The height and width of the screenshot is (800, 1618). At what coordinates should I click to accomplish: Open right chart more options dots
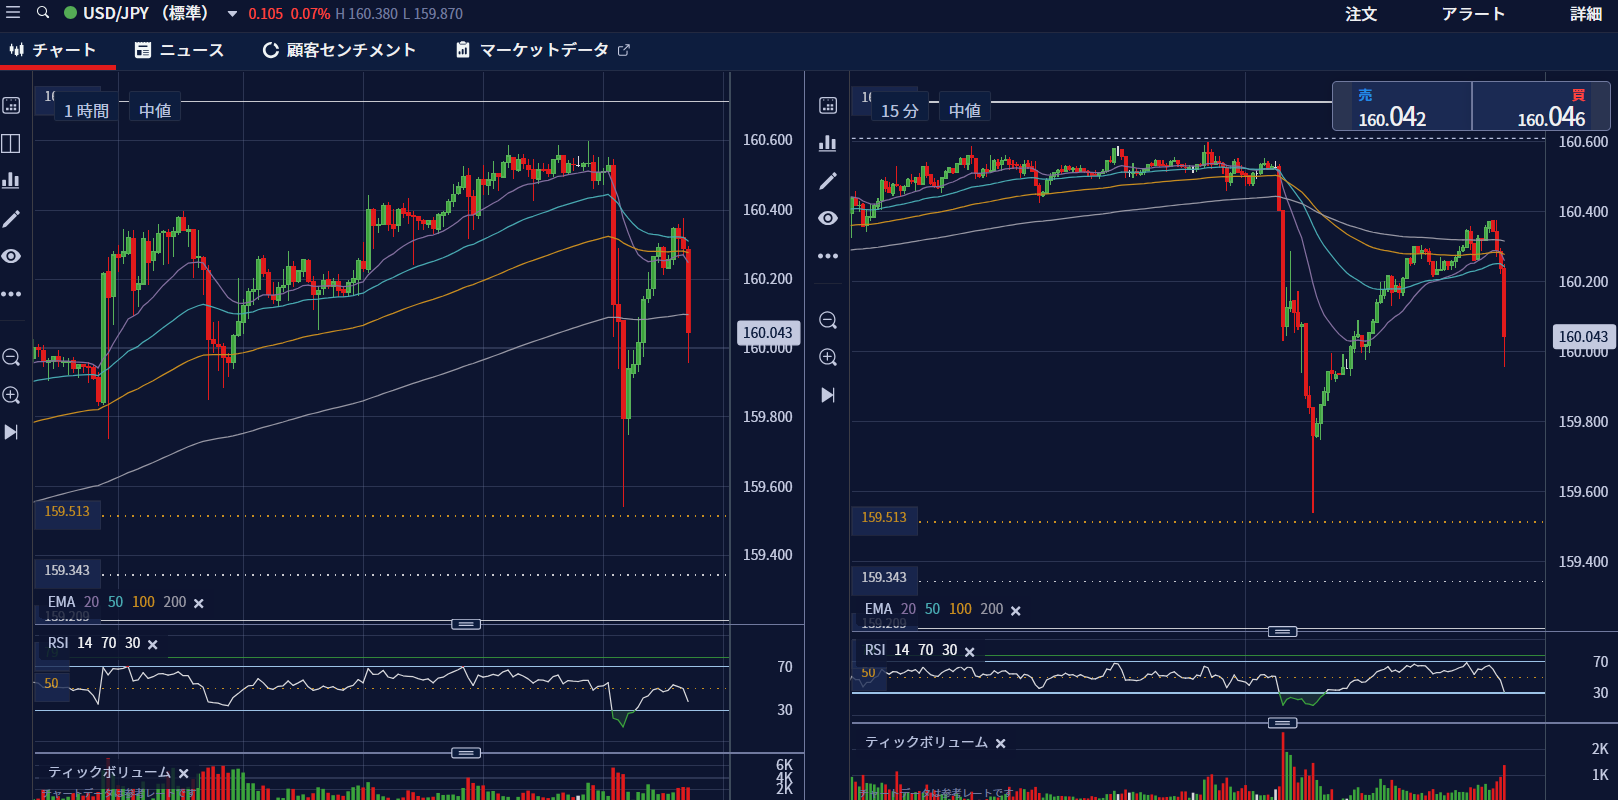click(828, 256)
